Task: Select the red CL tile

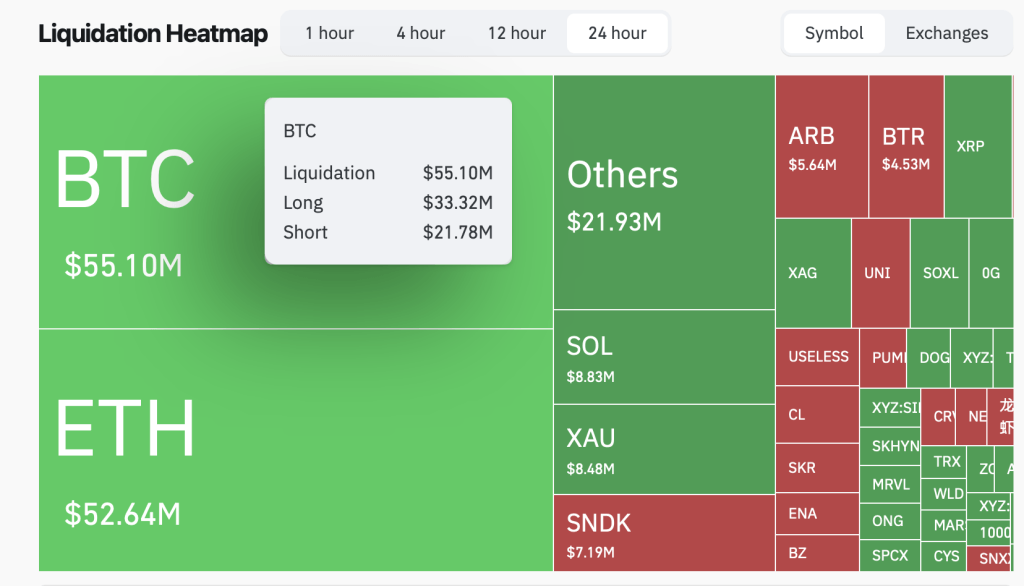Action: click(x=818, y=414)
